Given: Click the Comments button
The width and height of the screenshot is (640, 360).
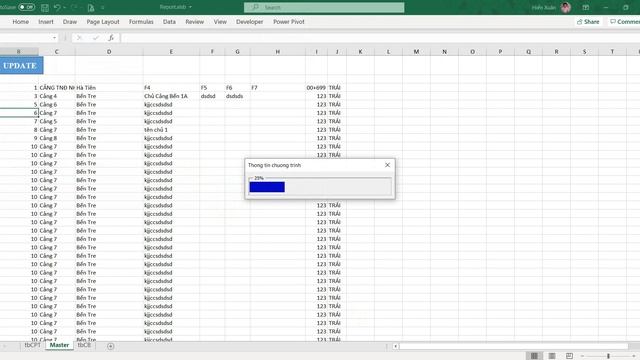Looking at the screenshot, I should point(624,22).
